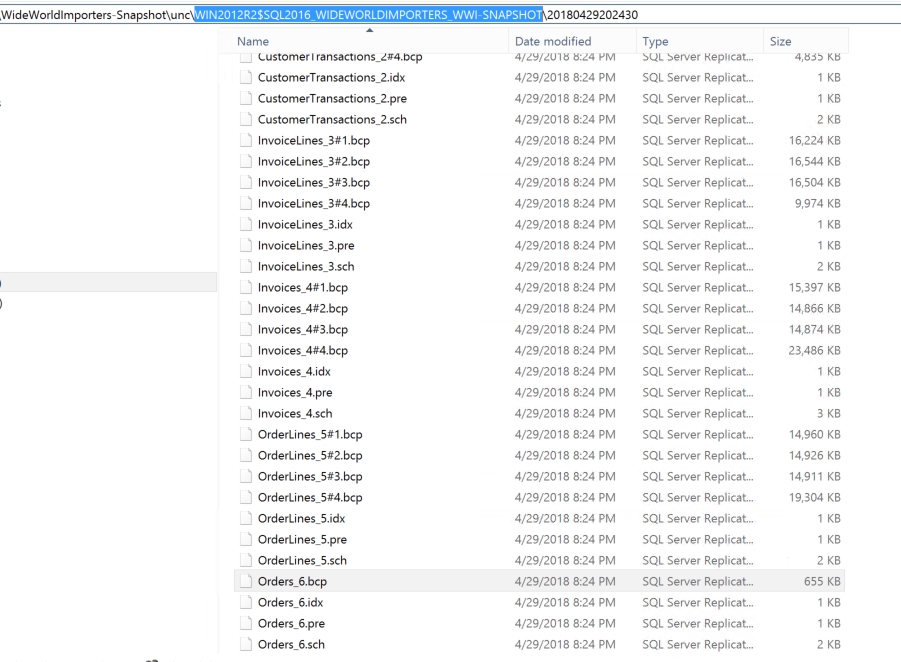Click the file icon beside Orders_6.bcp

click(246, 582)
